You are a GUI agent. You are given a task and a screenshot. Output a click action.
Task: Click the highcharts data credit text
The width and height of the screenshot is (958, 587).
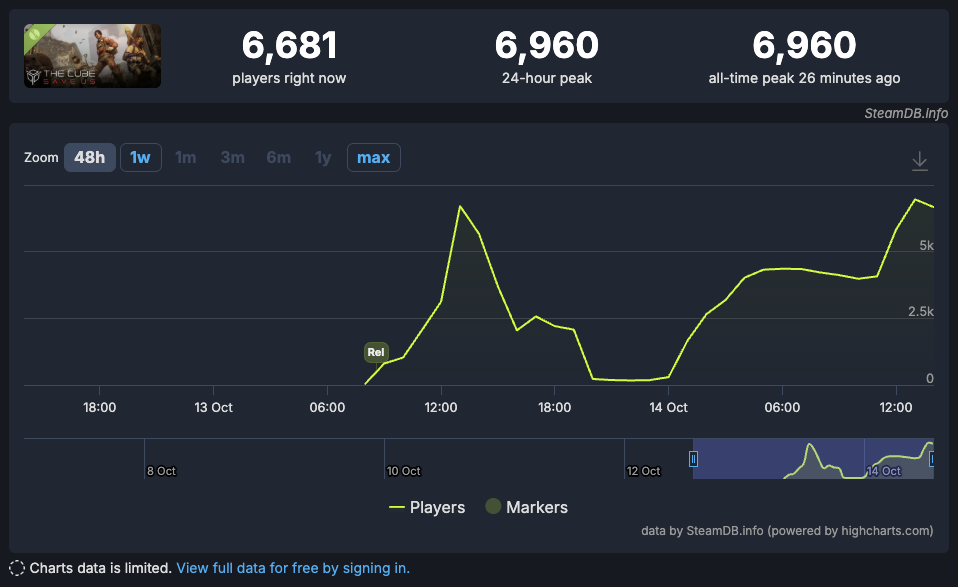click(786, 531)
